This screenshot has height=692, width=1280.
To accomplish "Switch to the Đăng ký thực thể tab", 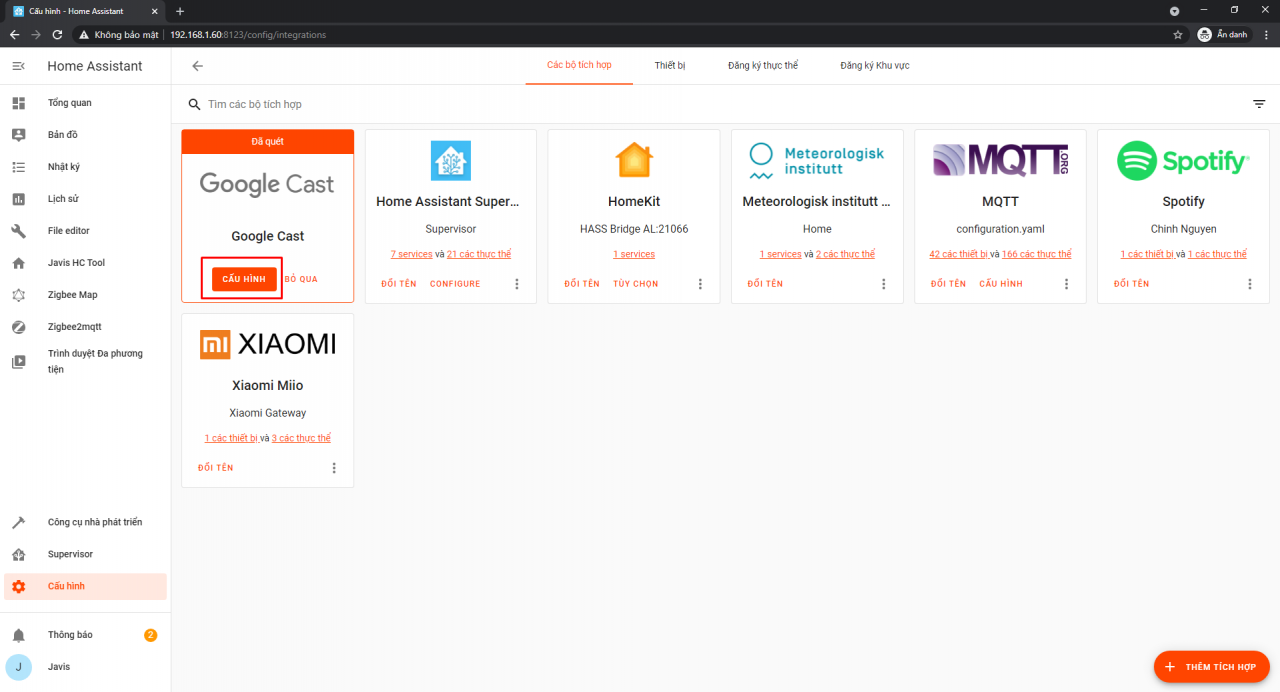I will coord(763,66).
